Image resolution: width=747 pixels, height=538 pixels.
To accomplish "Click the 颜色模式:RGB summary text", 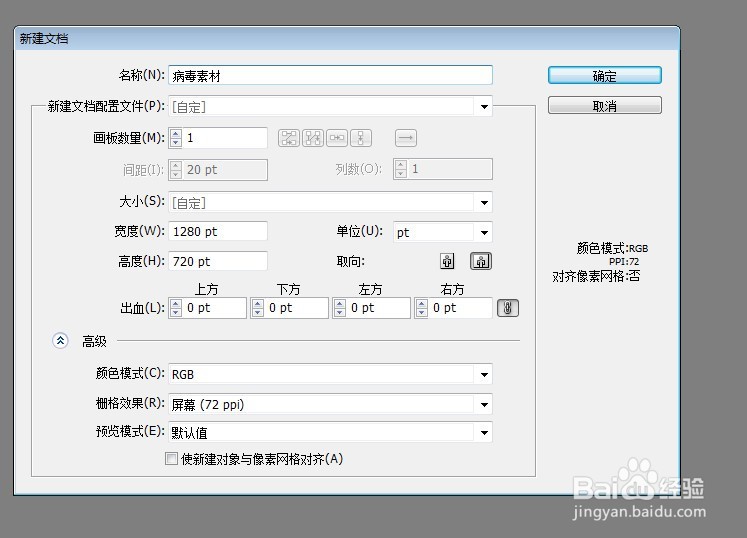I will coord(612,248).
